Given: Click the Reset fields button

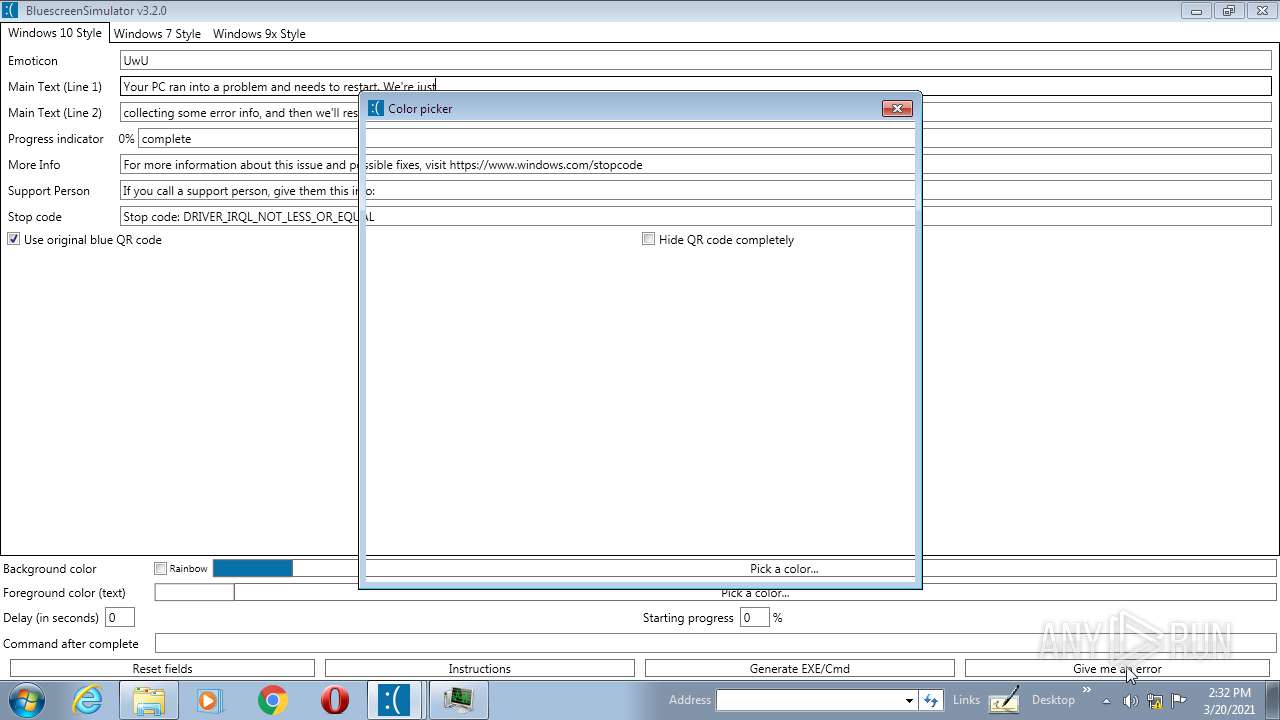Looking at the screenshot, I should point(162,668).
